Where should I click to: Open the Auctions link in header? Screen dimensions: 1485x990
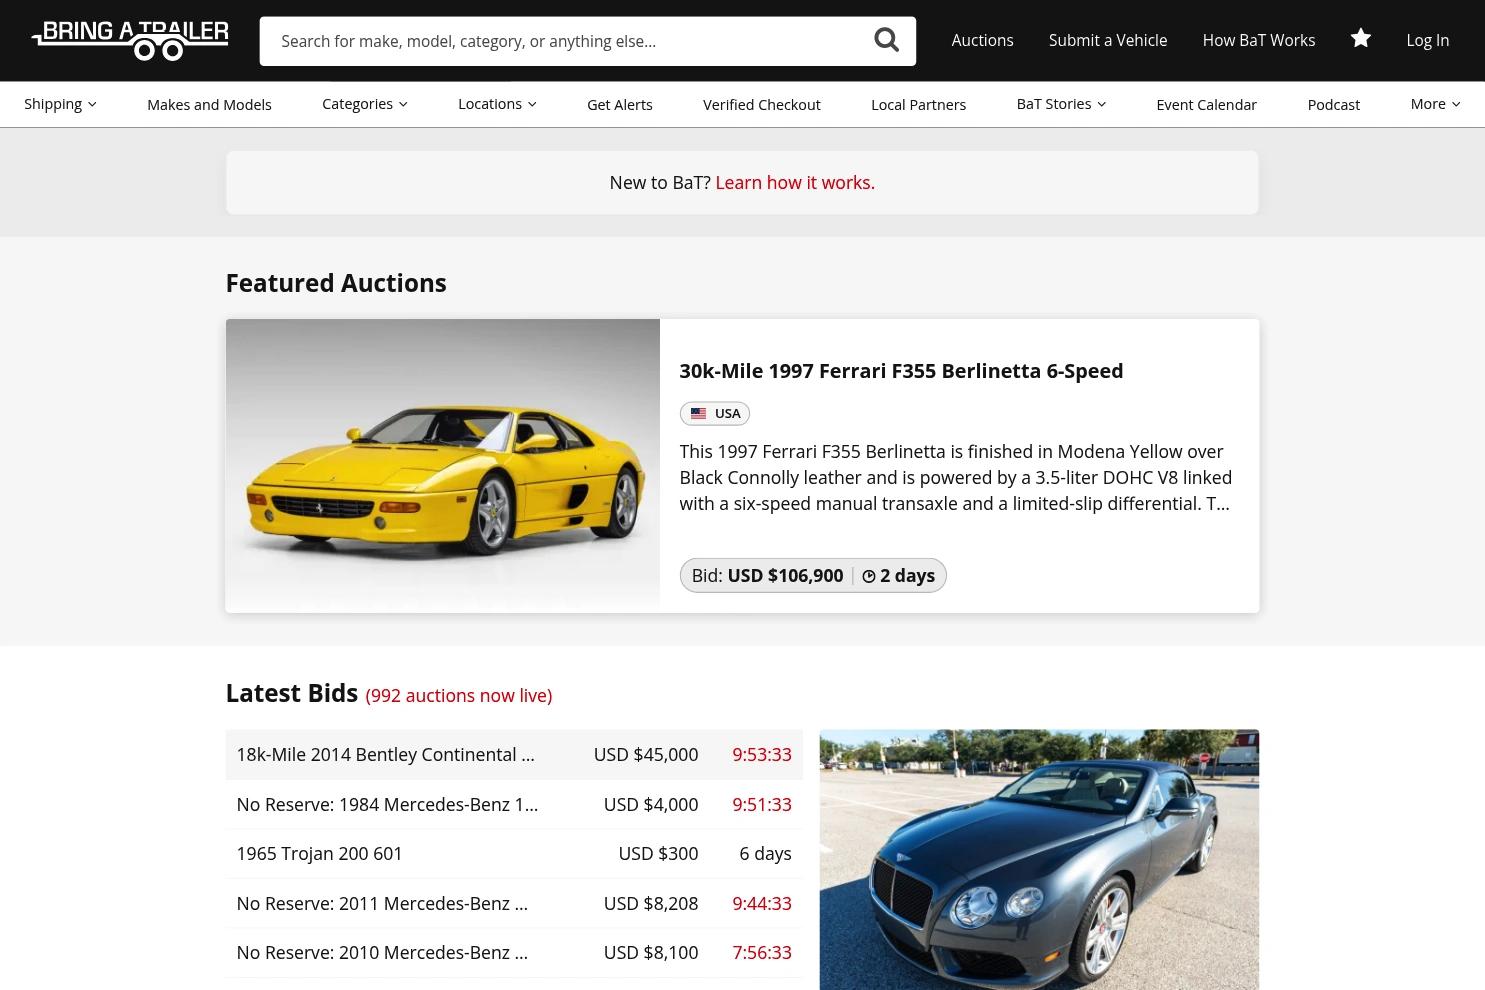pyautogui.click(x=982, y=40)
